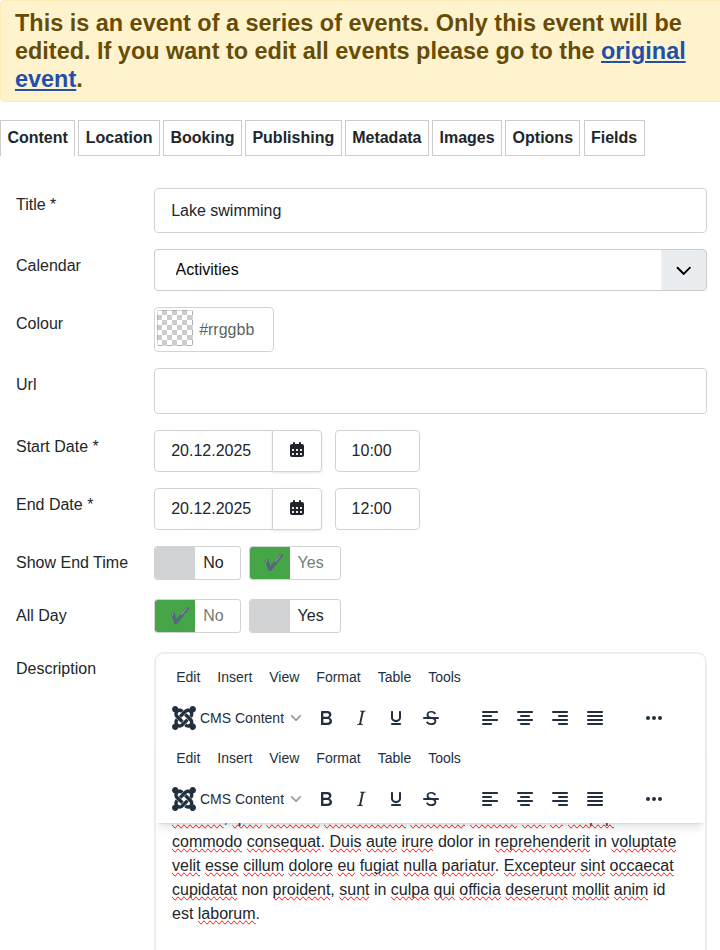Go to the Booking tab

tap(202, 138)
